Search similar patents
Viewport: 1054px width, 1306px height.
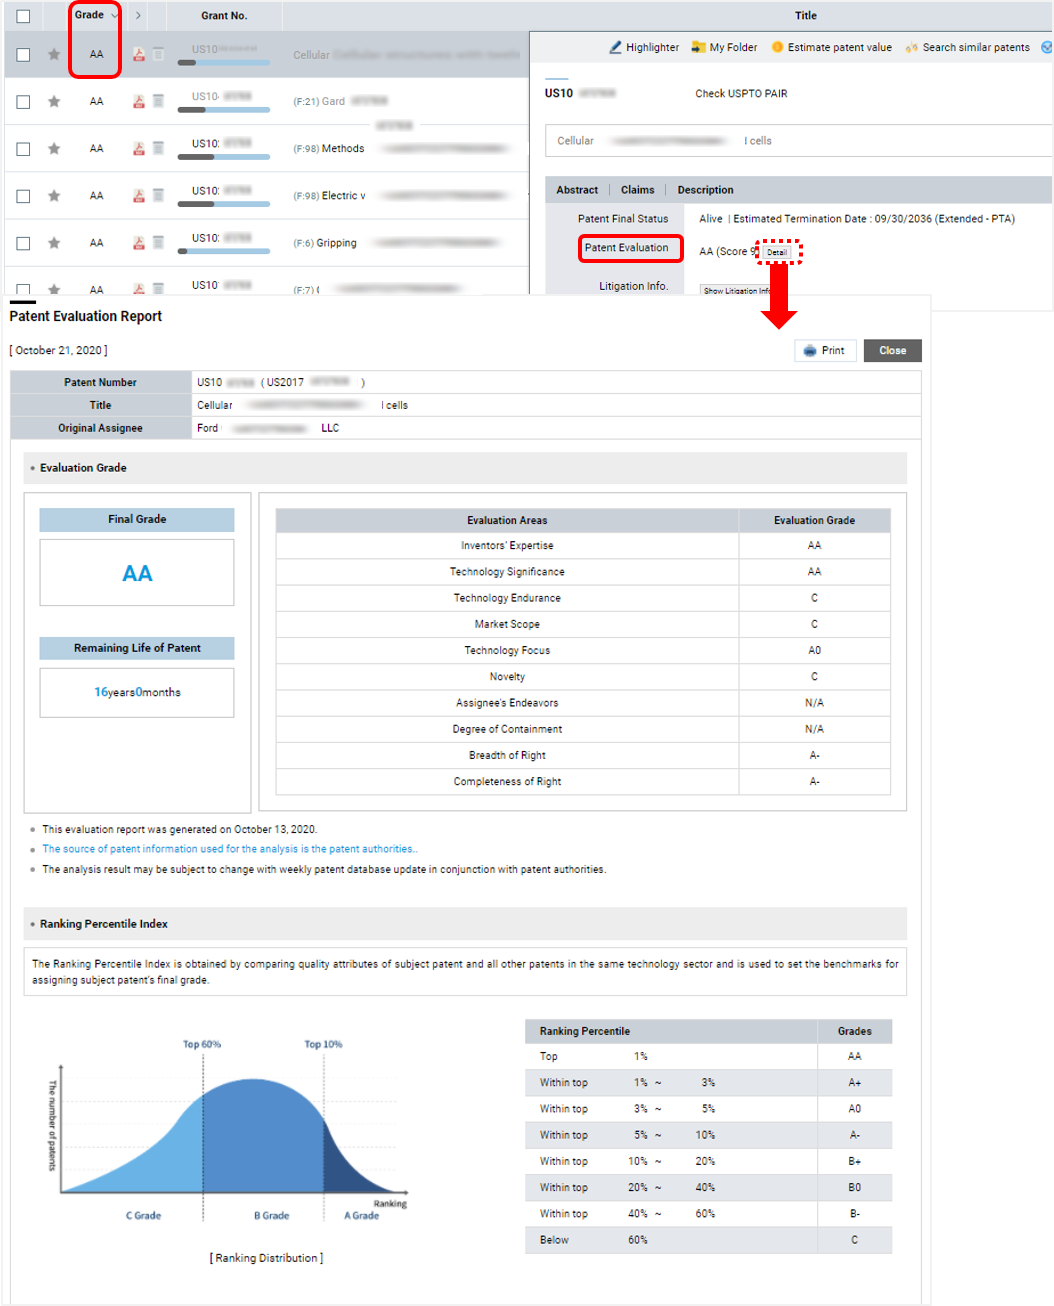(x=967, y=47)
